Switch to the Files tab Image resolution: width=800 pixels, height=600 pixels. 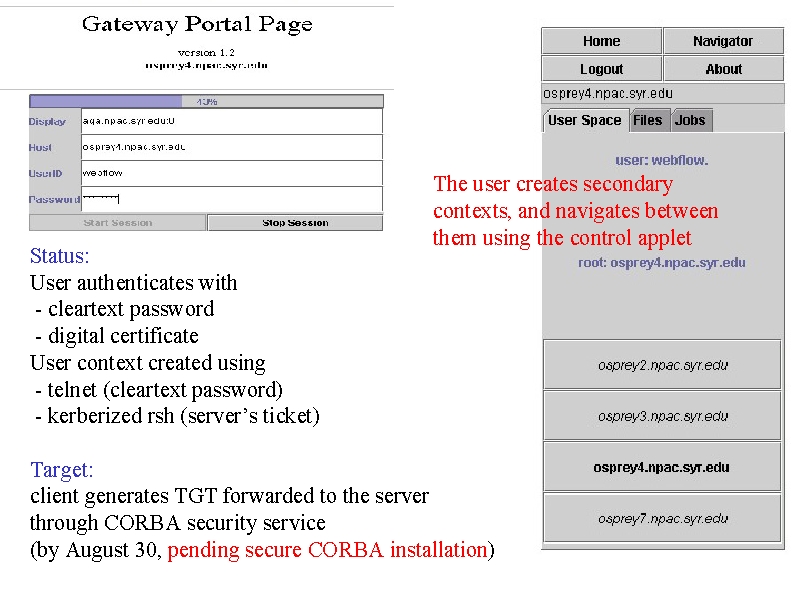click(x=648, y=120)
